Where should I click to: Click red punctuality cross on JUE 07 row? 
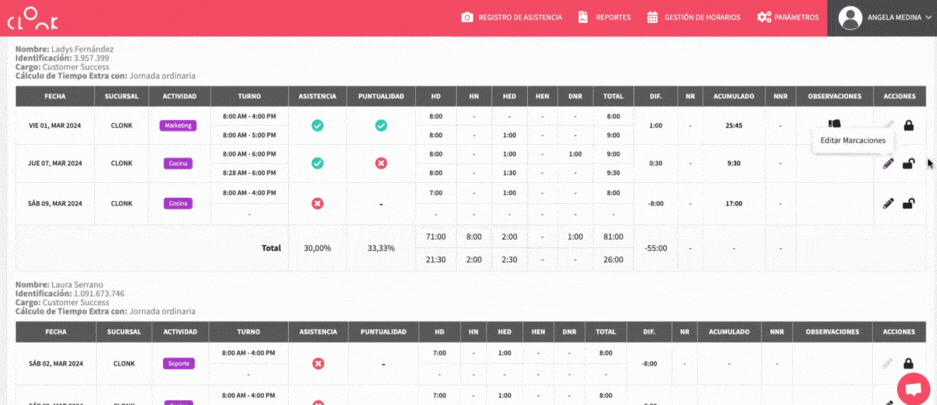tap(380, 163)
